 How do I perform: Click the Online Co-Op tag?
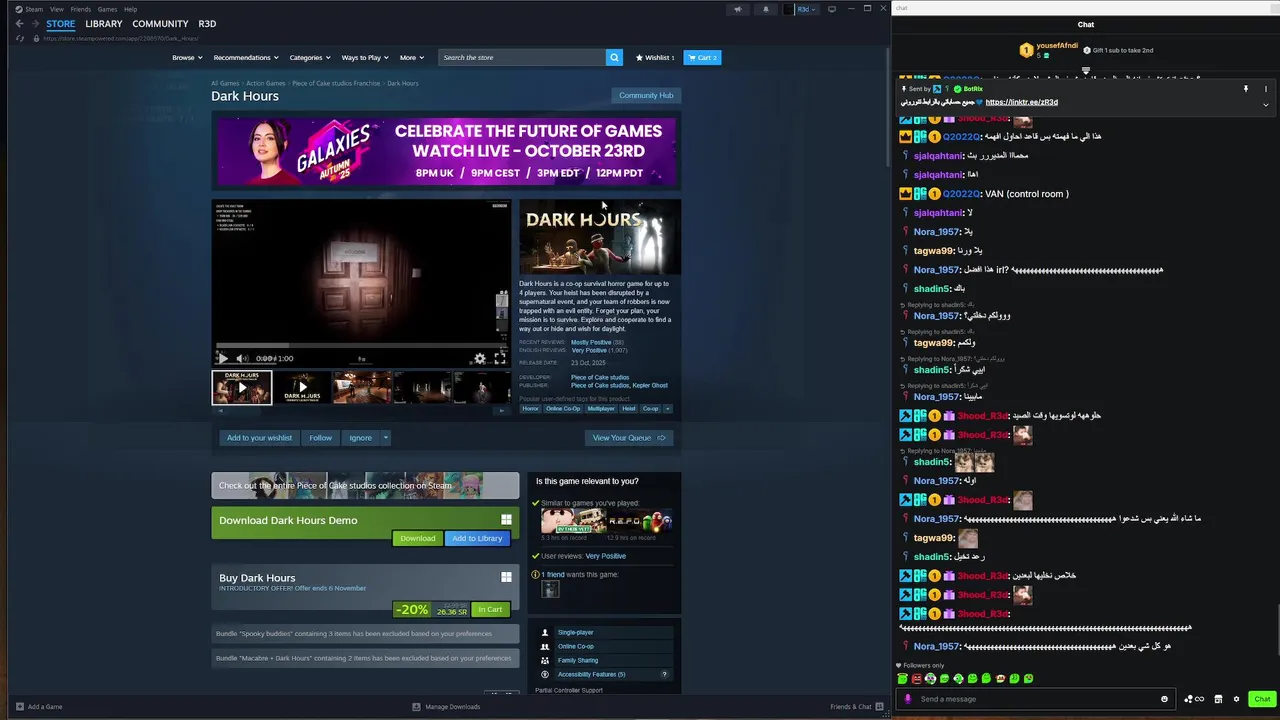click(x=563, y=408)
